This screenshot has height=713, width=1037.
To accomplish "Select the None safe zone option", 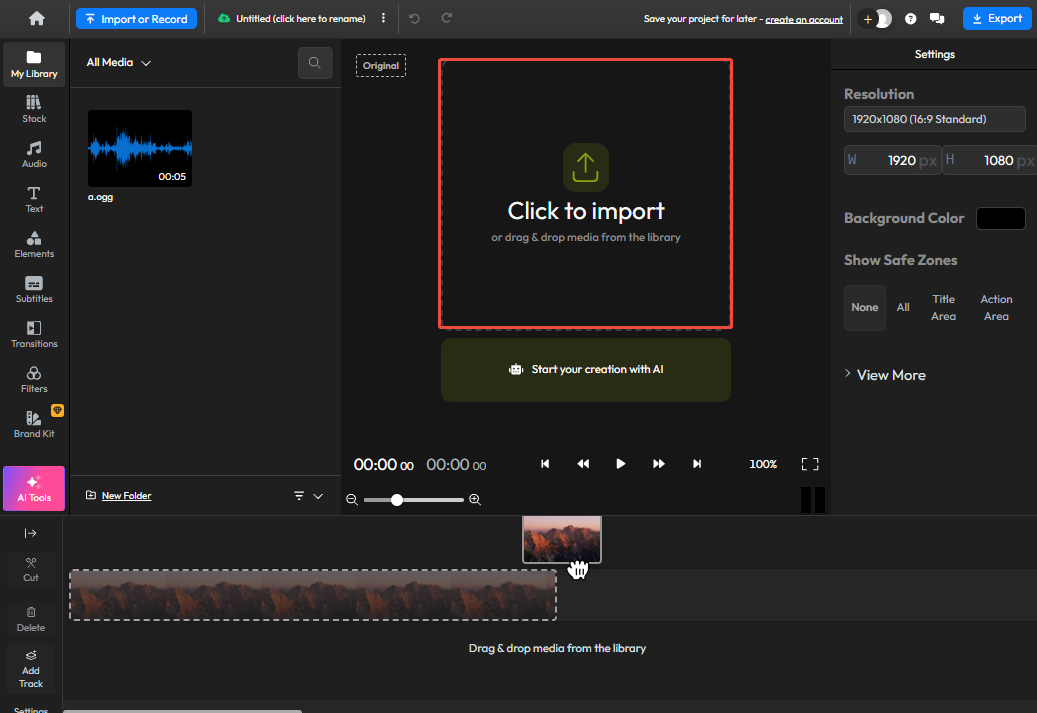I will pyautogui.click(x=864, y=307).
